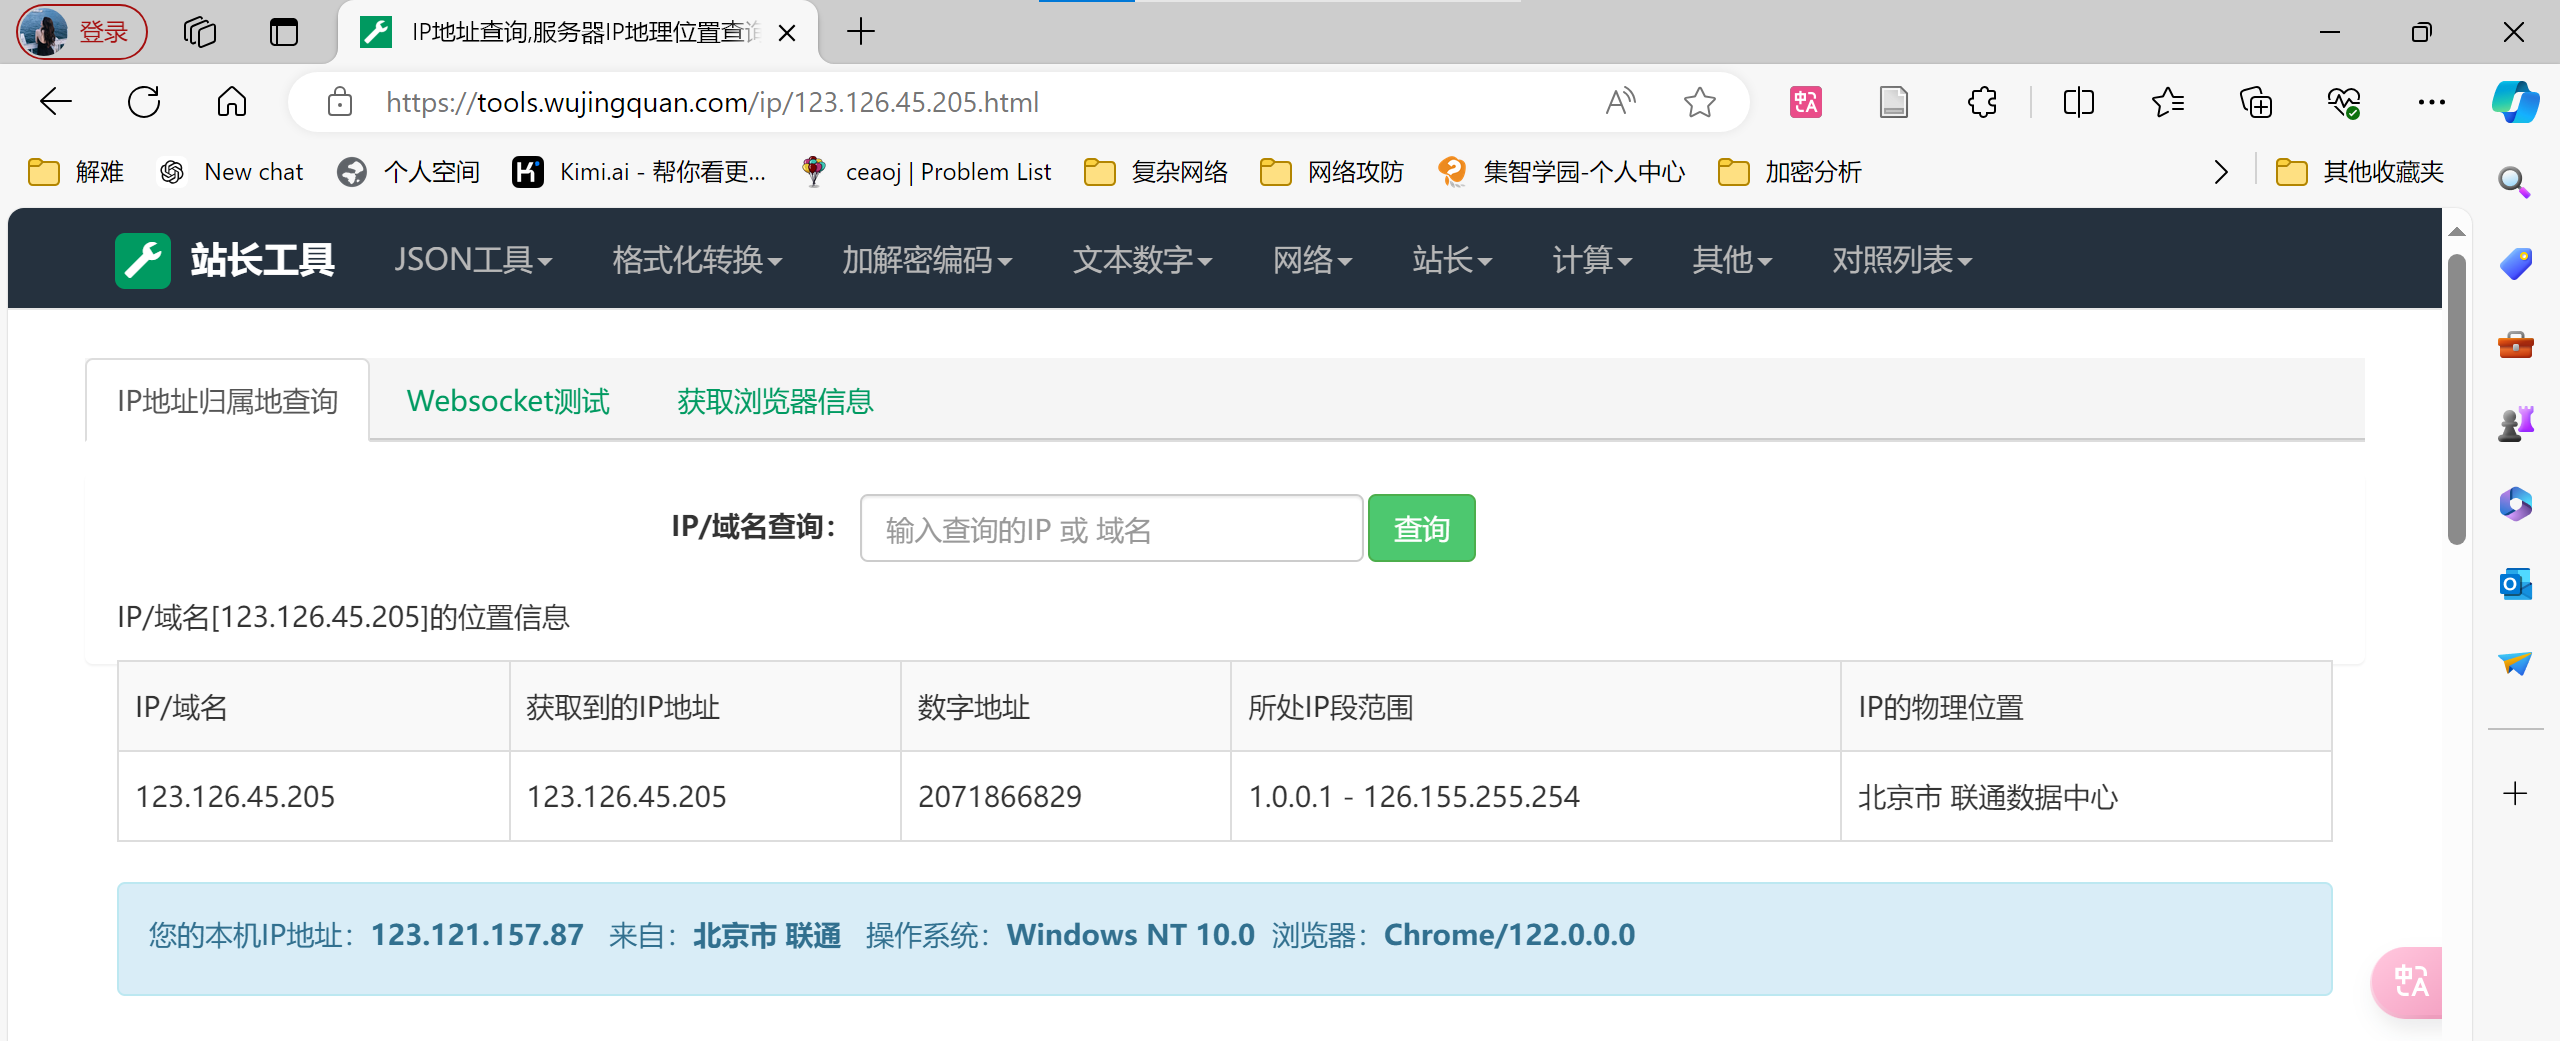Select the 北京市 联通数据中心 location cell
The width and height of the screenshot is (2560, 1041).
coord(2086,797)
